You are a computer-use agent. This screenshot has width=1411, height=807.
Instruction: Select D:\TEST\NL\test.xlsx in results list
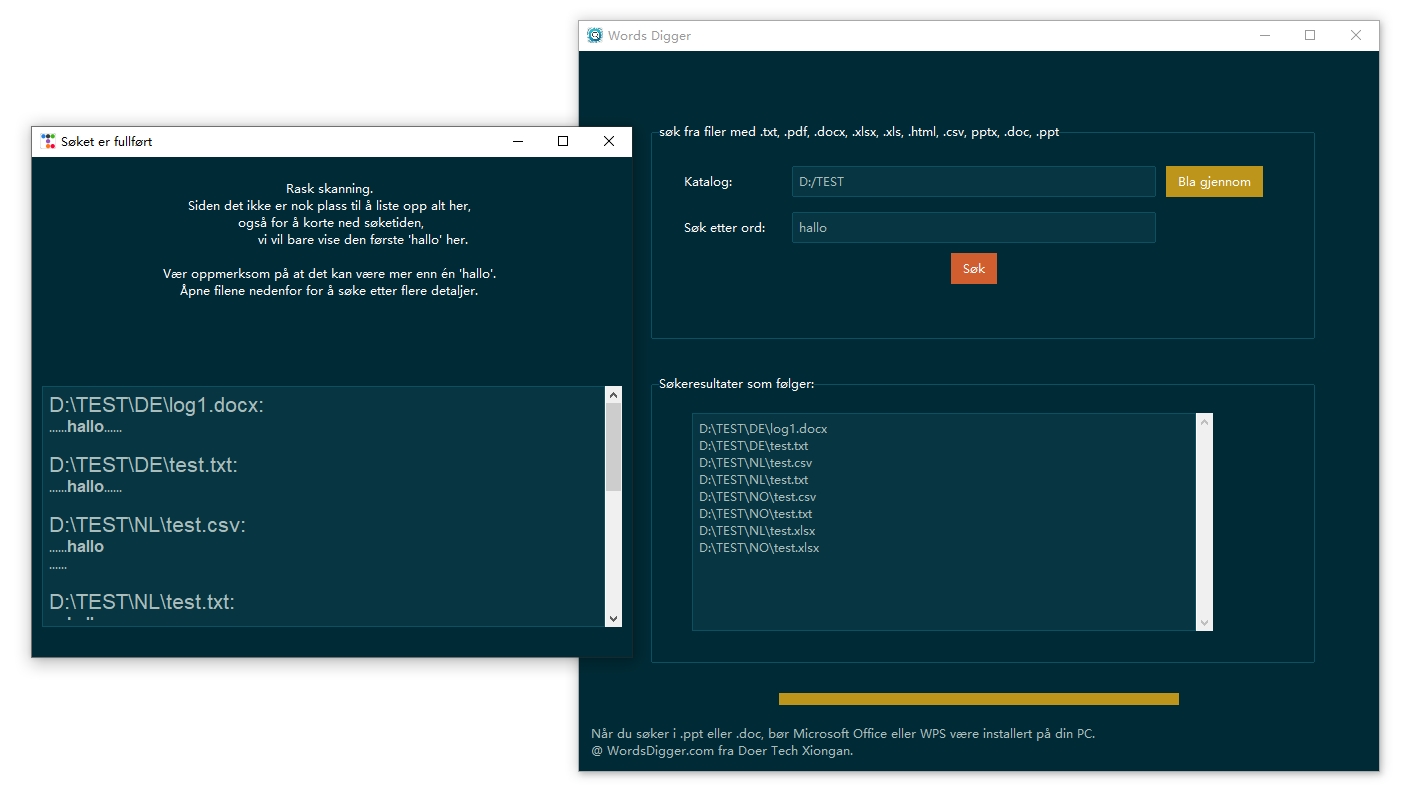(x=757, y=531)
